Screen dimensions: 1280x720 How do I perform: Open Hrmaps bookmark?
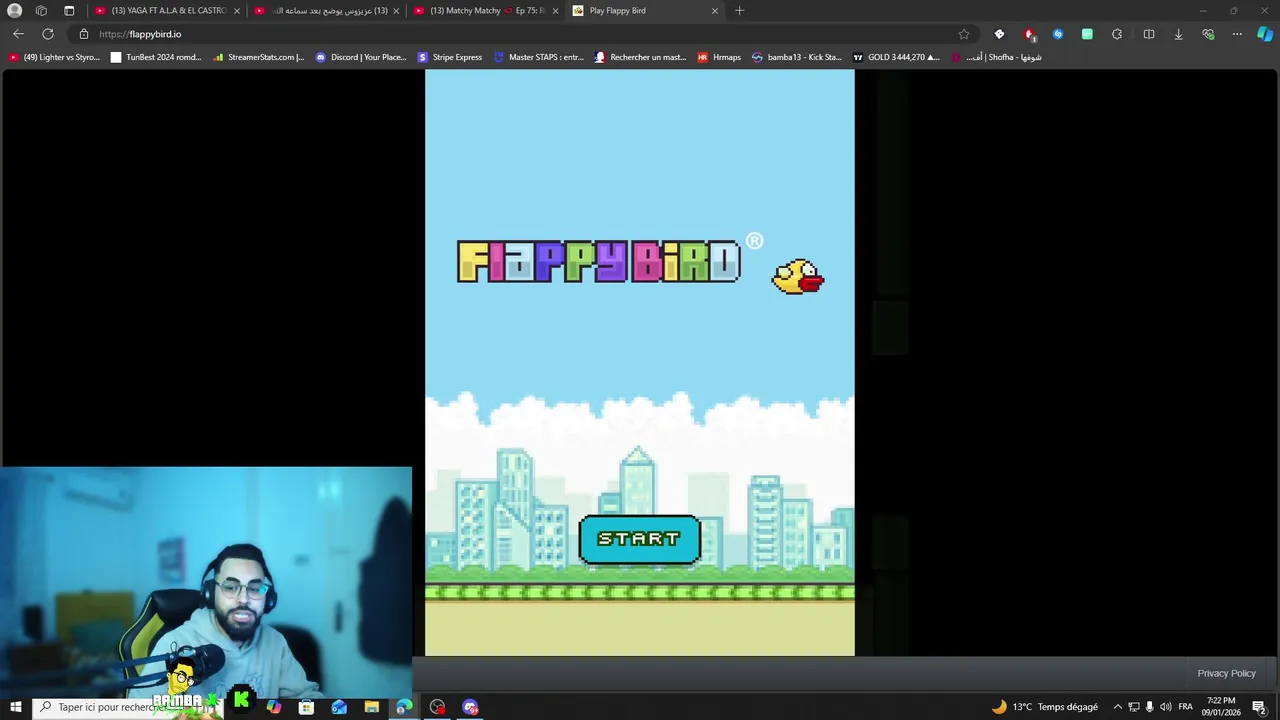click(x=719, y=57)
